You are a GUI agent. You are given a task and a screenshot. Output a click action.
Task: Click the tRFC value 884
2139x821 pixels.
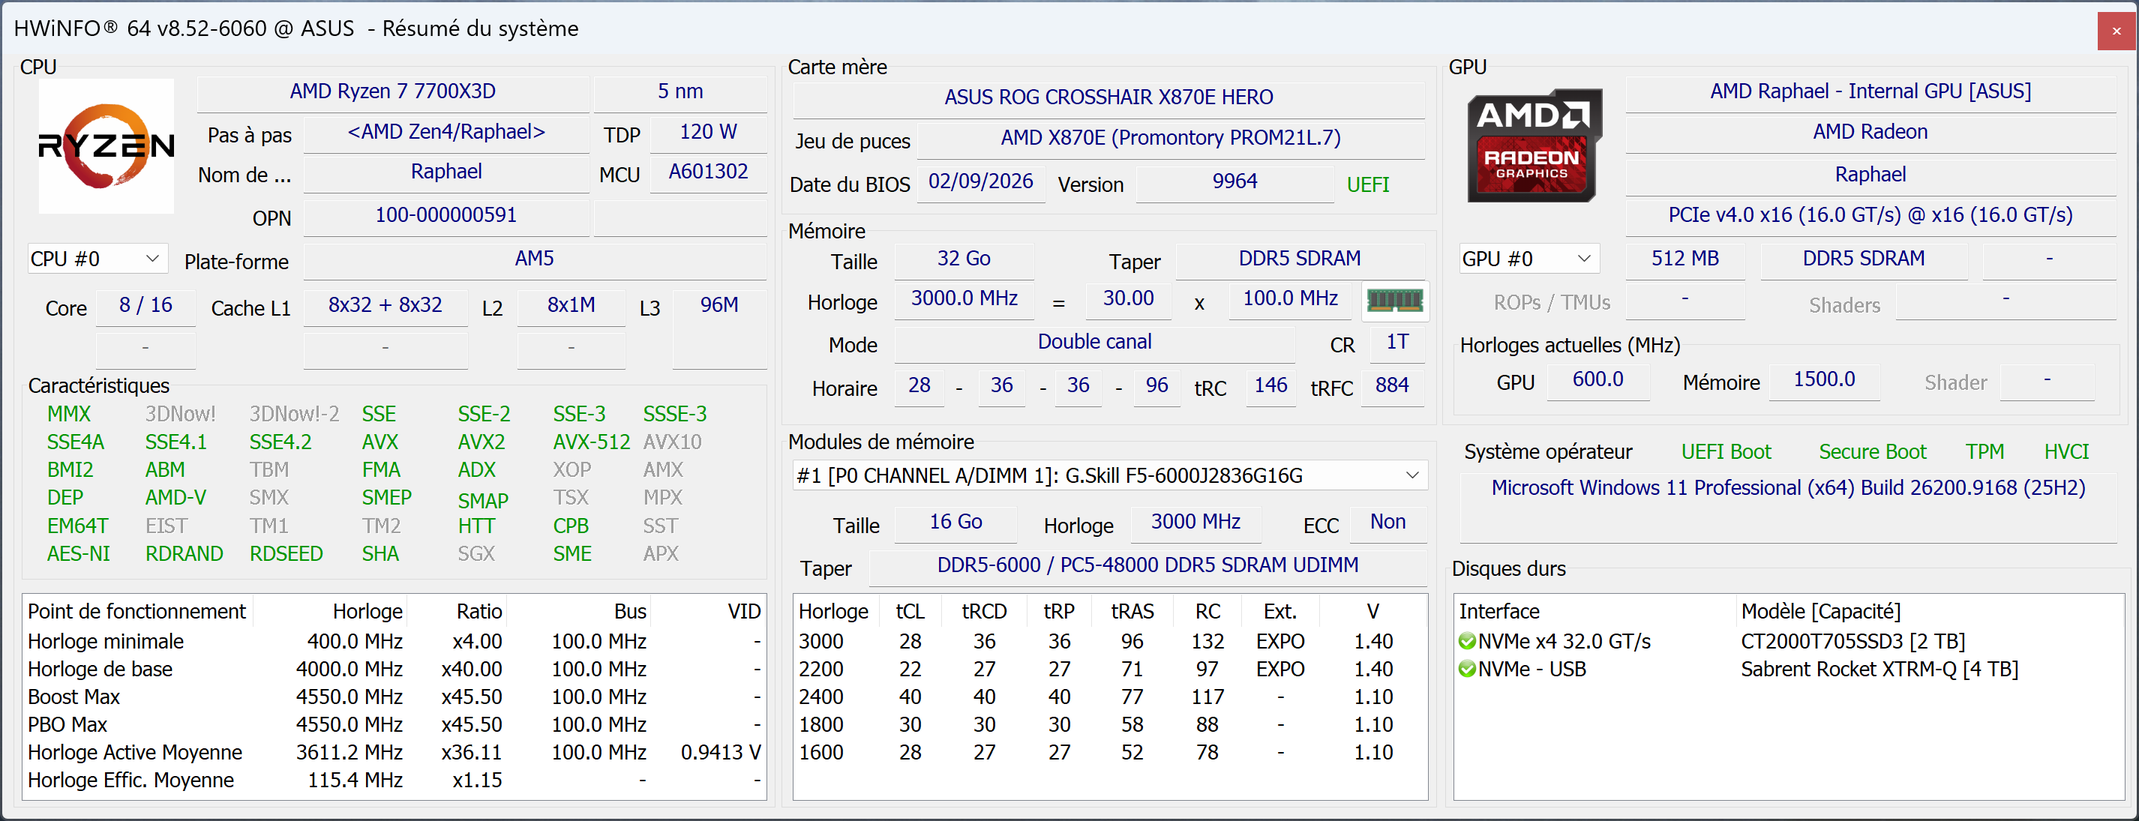click(1392, 386)
